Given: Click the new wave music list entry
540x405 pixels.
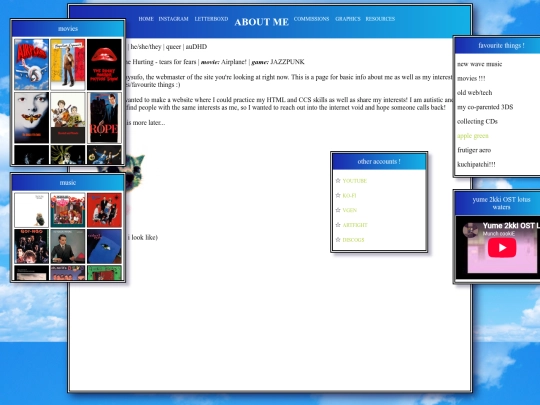Looking at the screenshot, I should (x=479, y=64).
